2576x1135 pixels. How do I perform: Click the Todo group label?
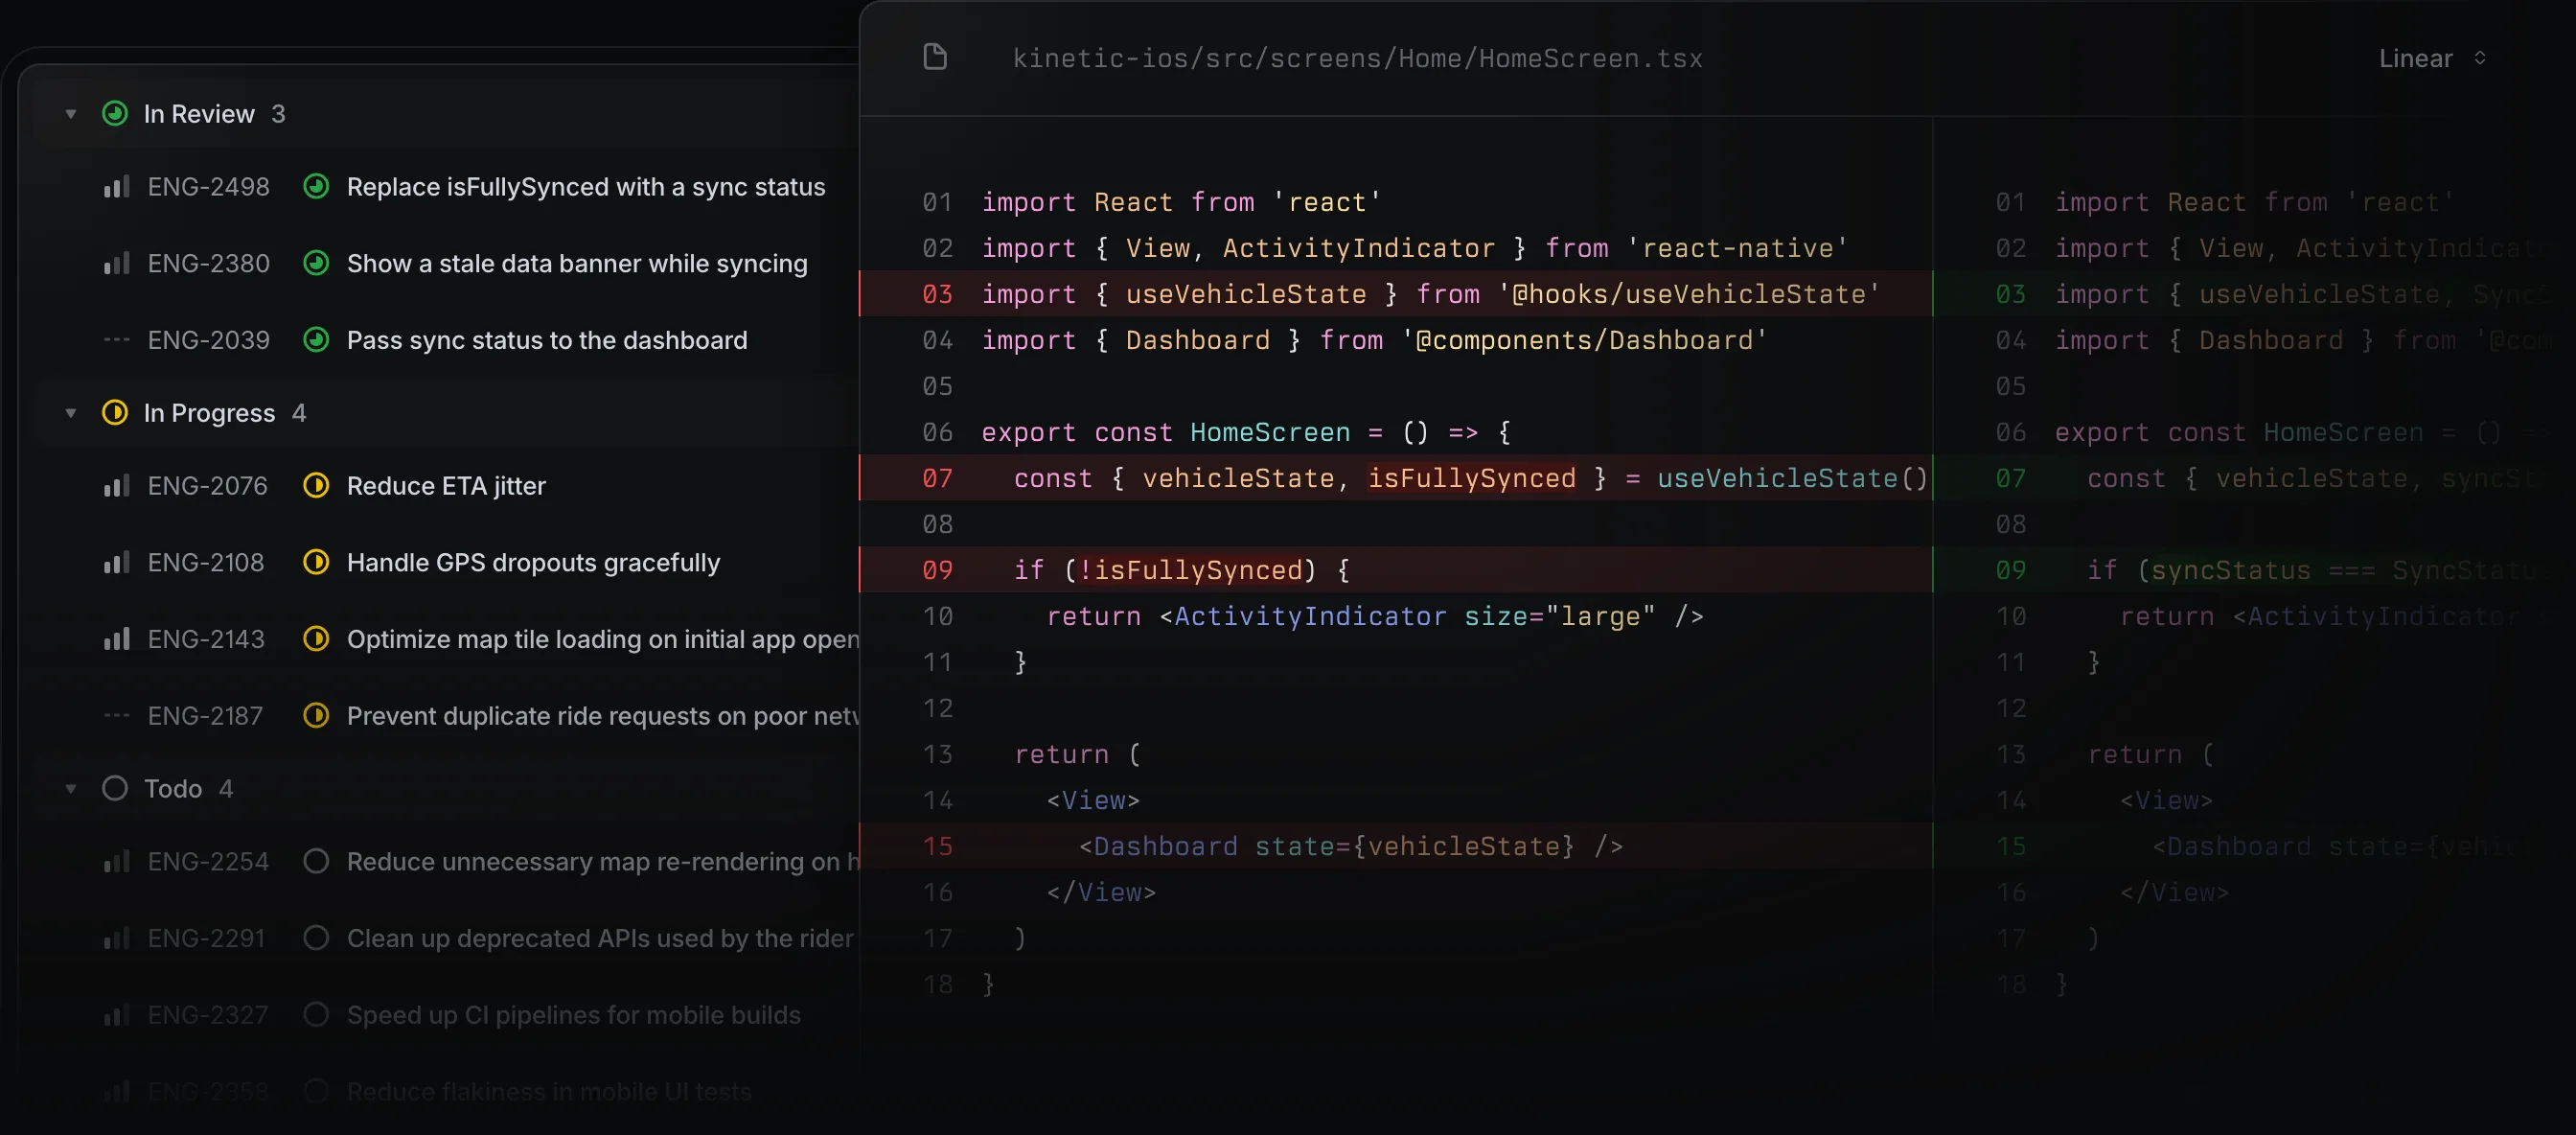173,789
